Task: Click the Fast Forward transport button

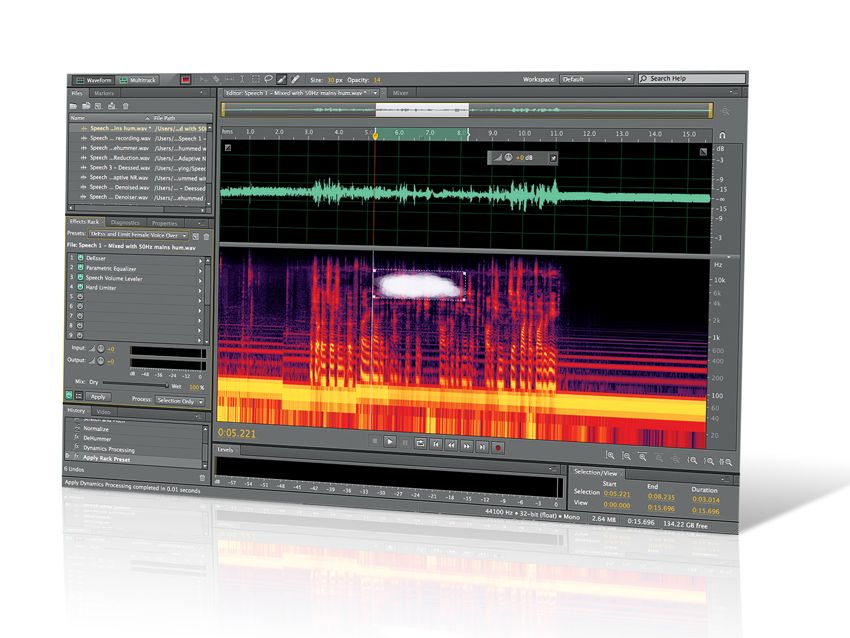Action: (466, 446)
